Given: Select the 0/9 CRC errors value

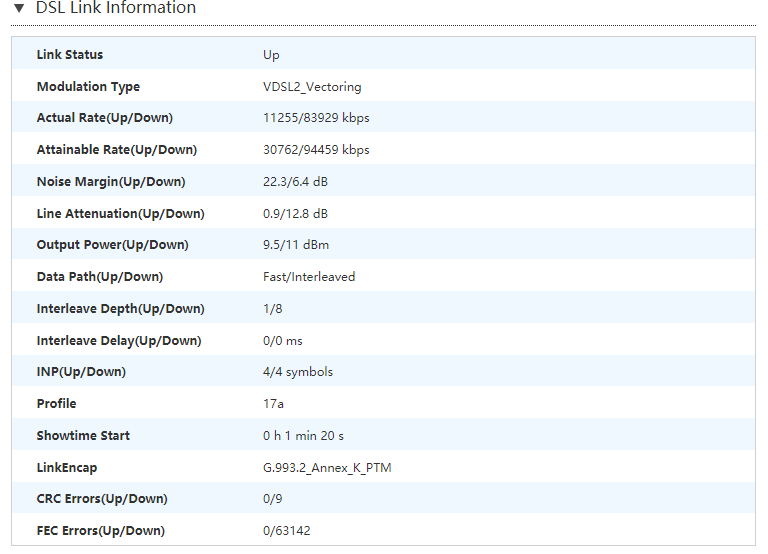Looking at the screenshot, I should [272, 499].
